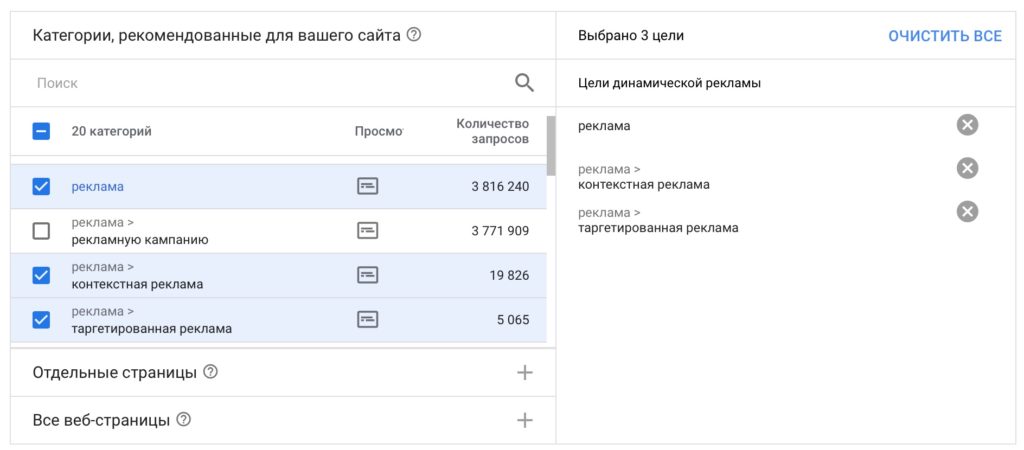Toggle the '20 категорий' select-all checkbox
This screenshot has width=1024, height=450.
point(41,131)
